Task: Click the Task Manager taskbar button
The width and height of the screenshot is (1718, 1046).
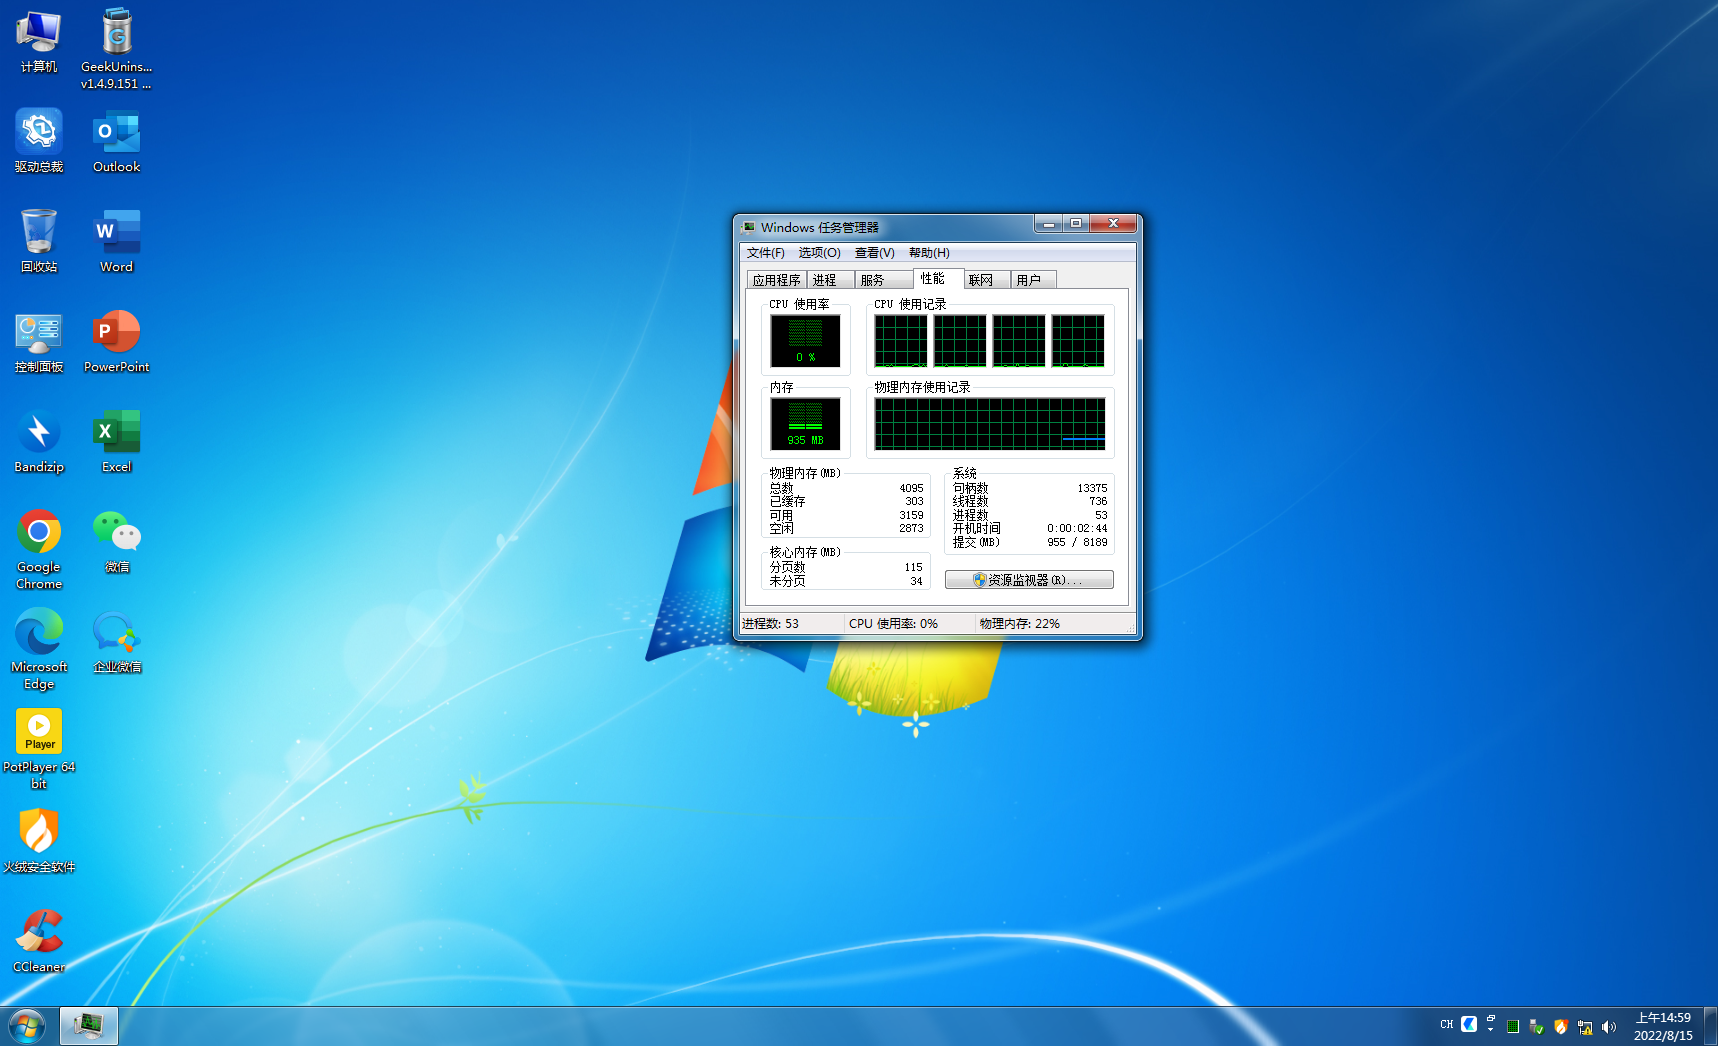Action: pyautogui.click(x=89, y=1026)
